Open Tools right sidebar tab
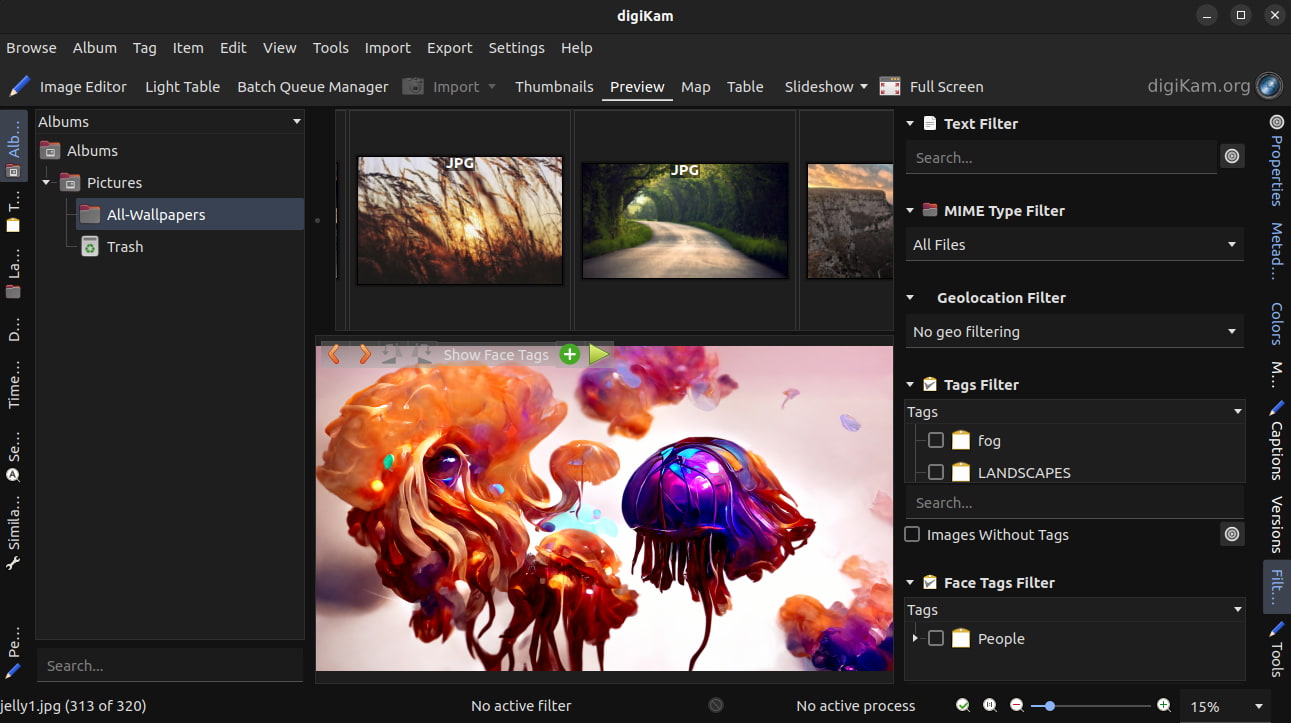This screenshot has width=1291, height=723. click(1276, 649)
